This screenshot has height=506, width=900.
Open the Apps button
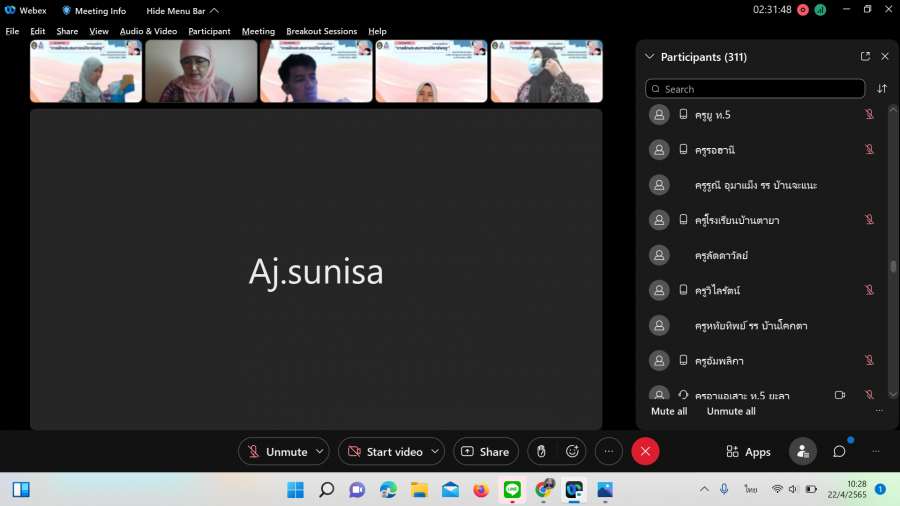tap(748, 452)
